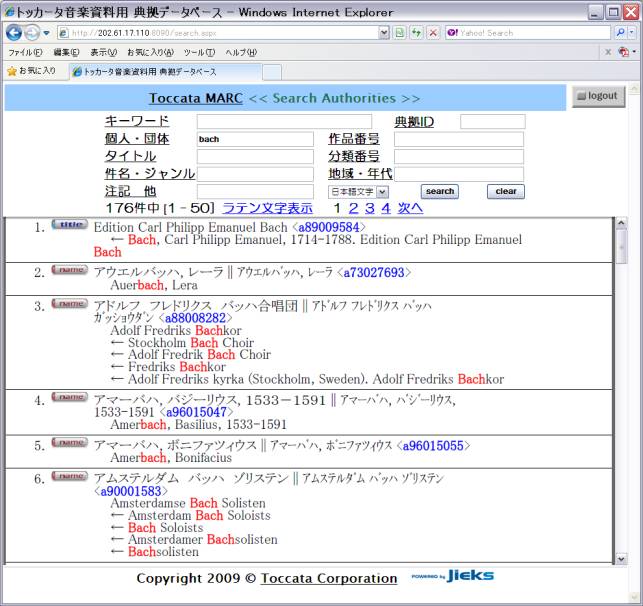Open the ファイル(F) menu
This screenshot has height=606, width=643.
(25, 52)
